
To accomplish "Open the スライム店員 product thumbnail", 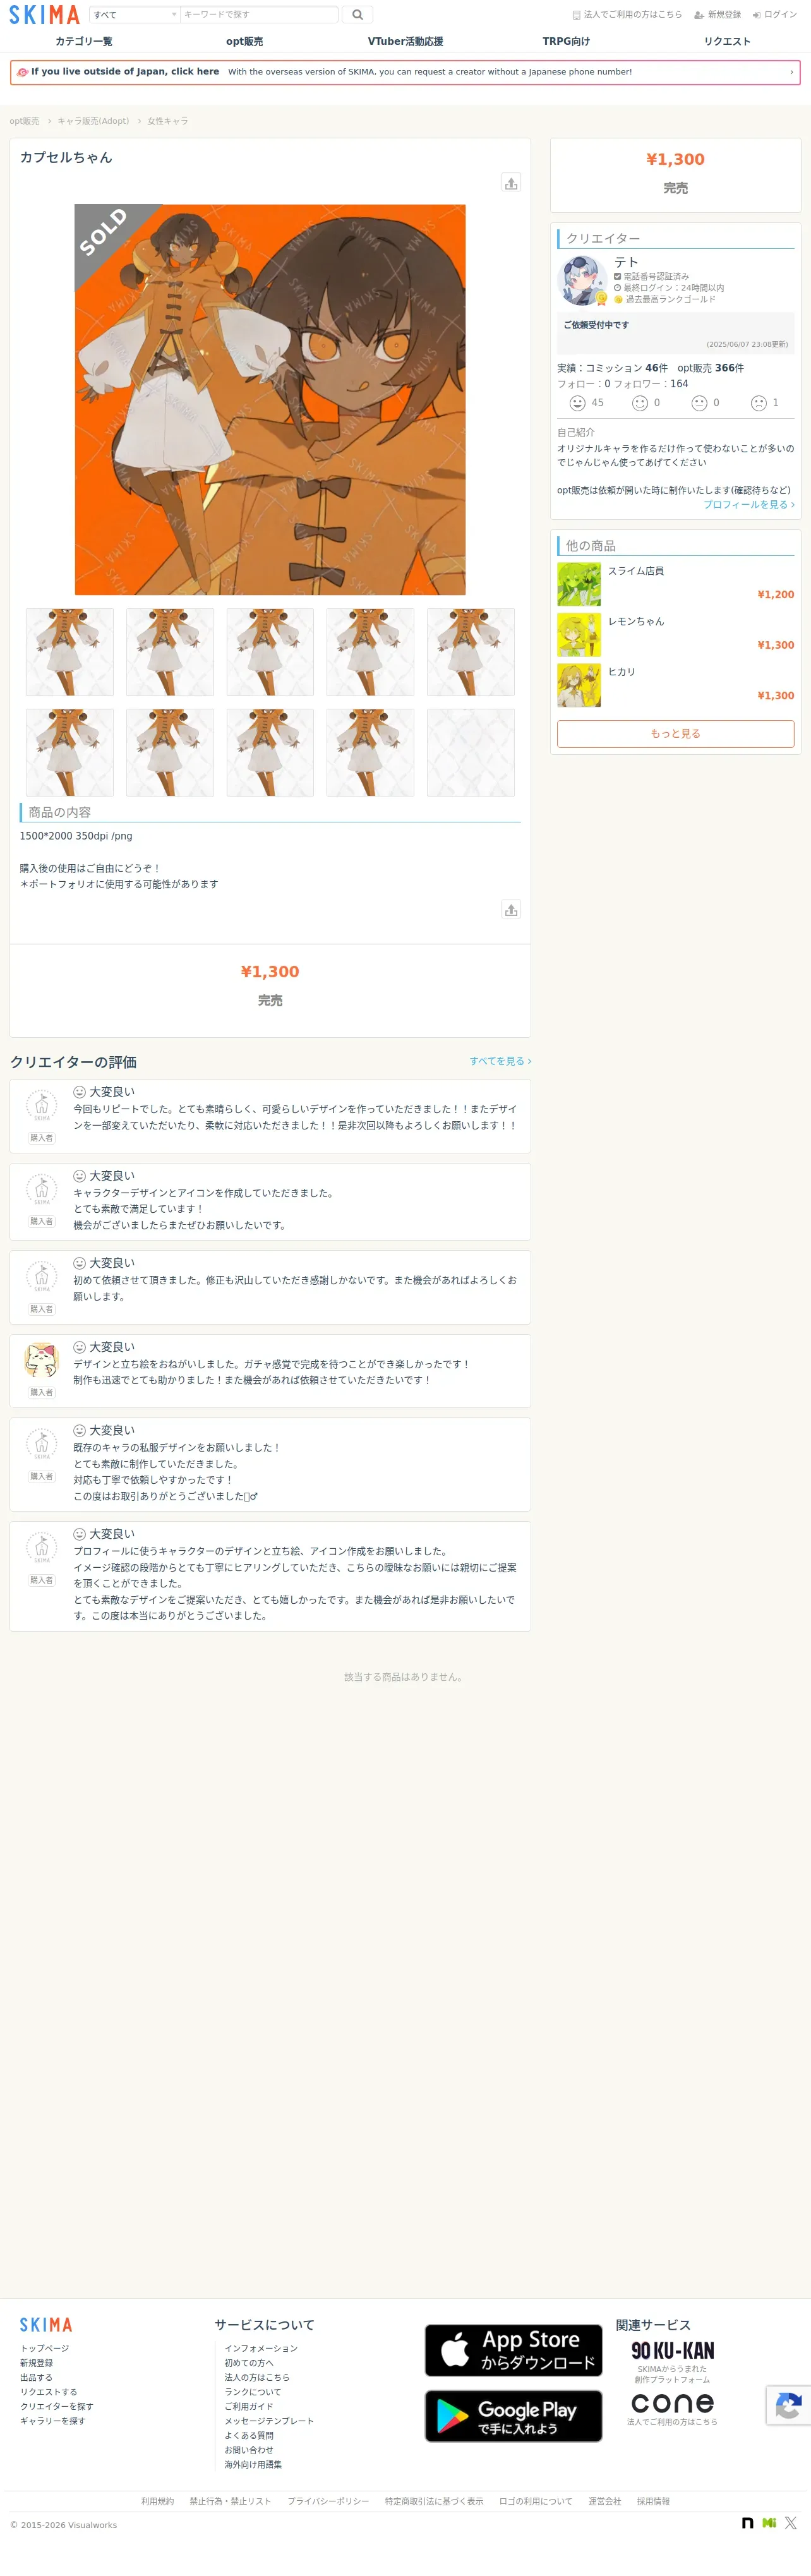I will click(579, 584).
